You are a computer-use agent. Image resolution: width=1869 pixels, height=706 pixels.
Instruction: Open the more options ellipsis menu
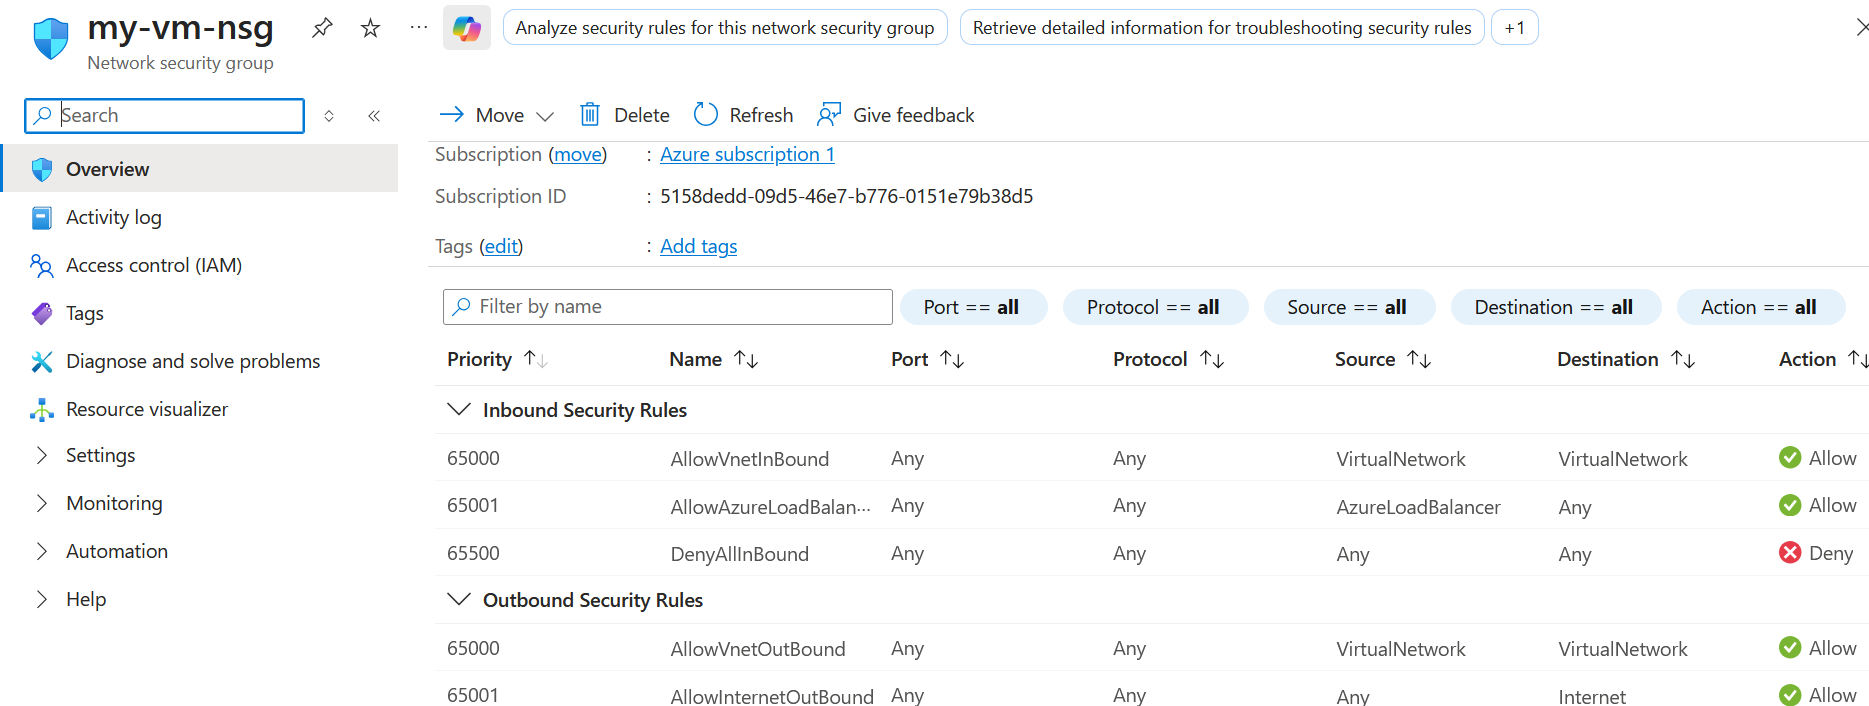tap(419, 28)
